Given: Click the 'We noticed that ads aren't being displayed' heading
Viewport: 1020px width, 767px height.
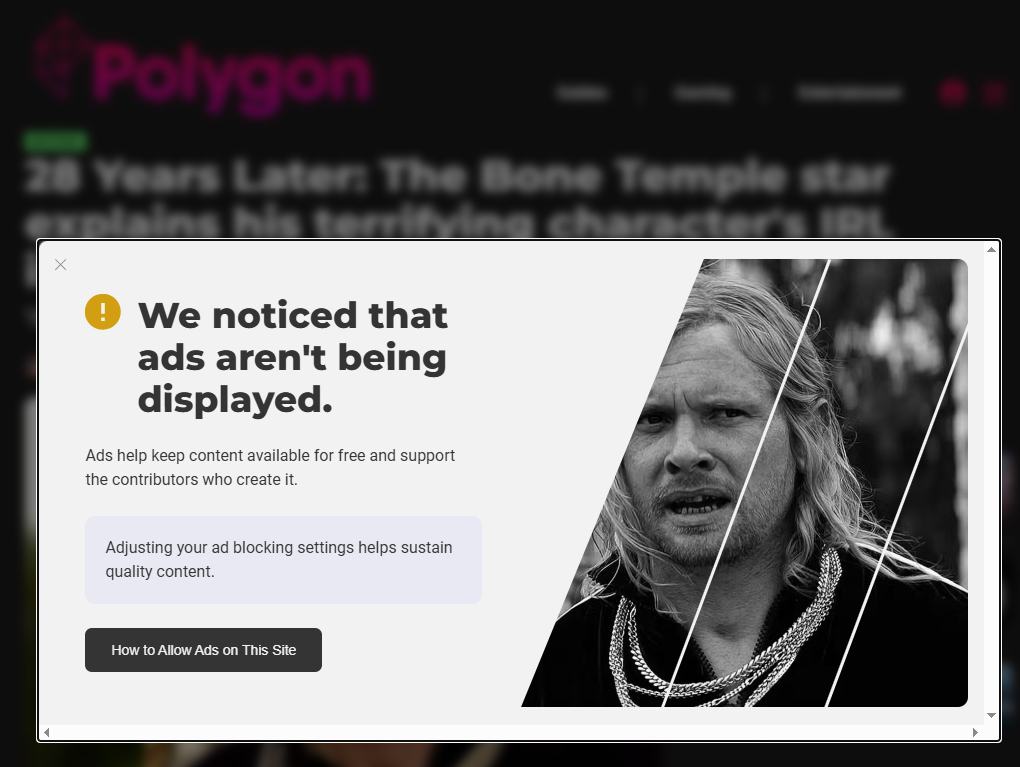Looking at the screenshot, I should coord(293,357).
